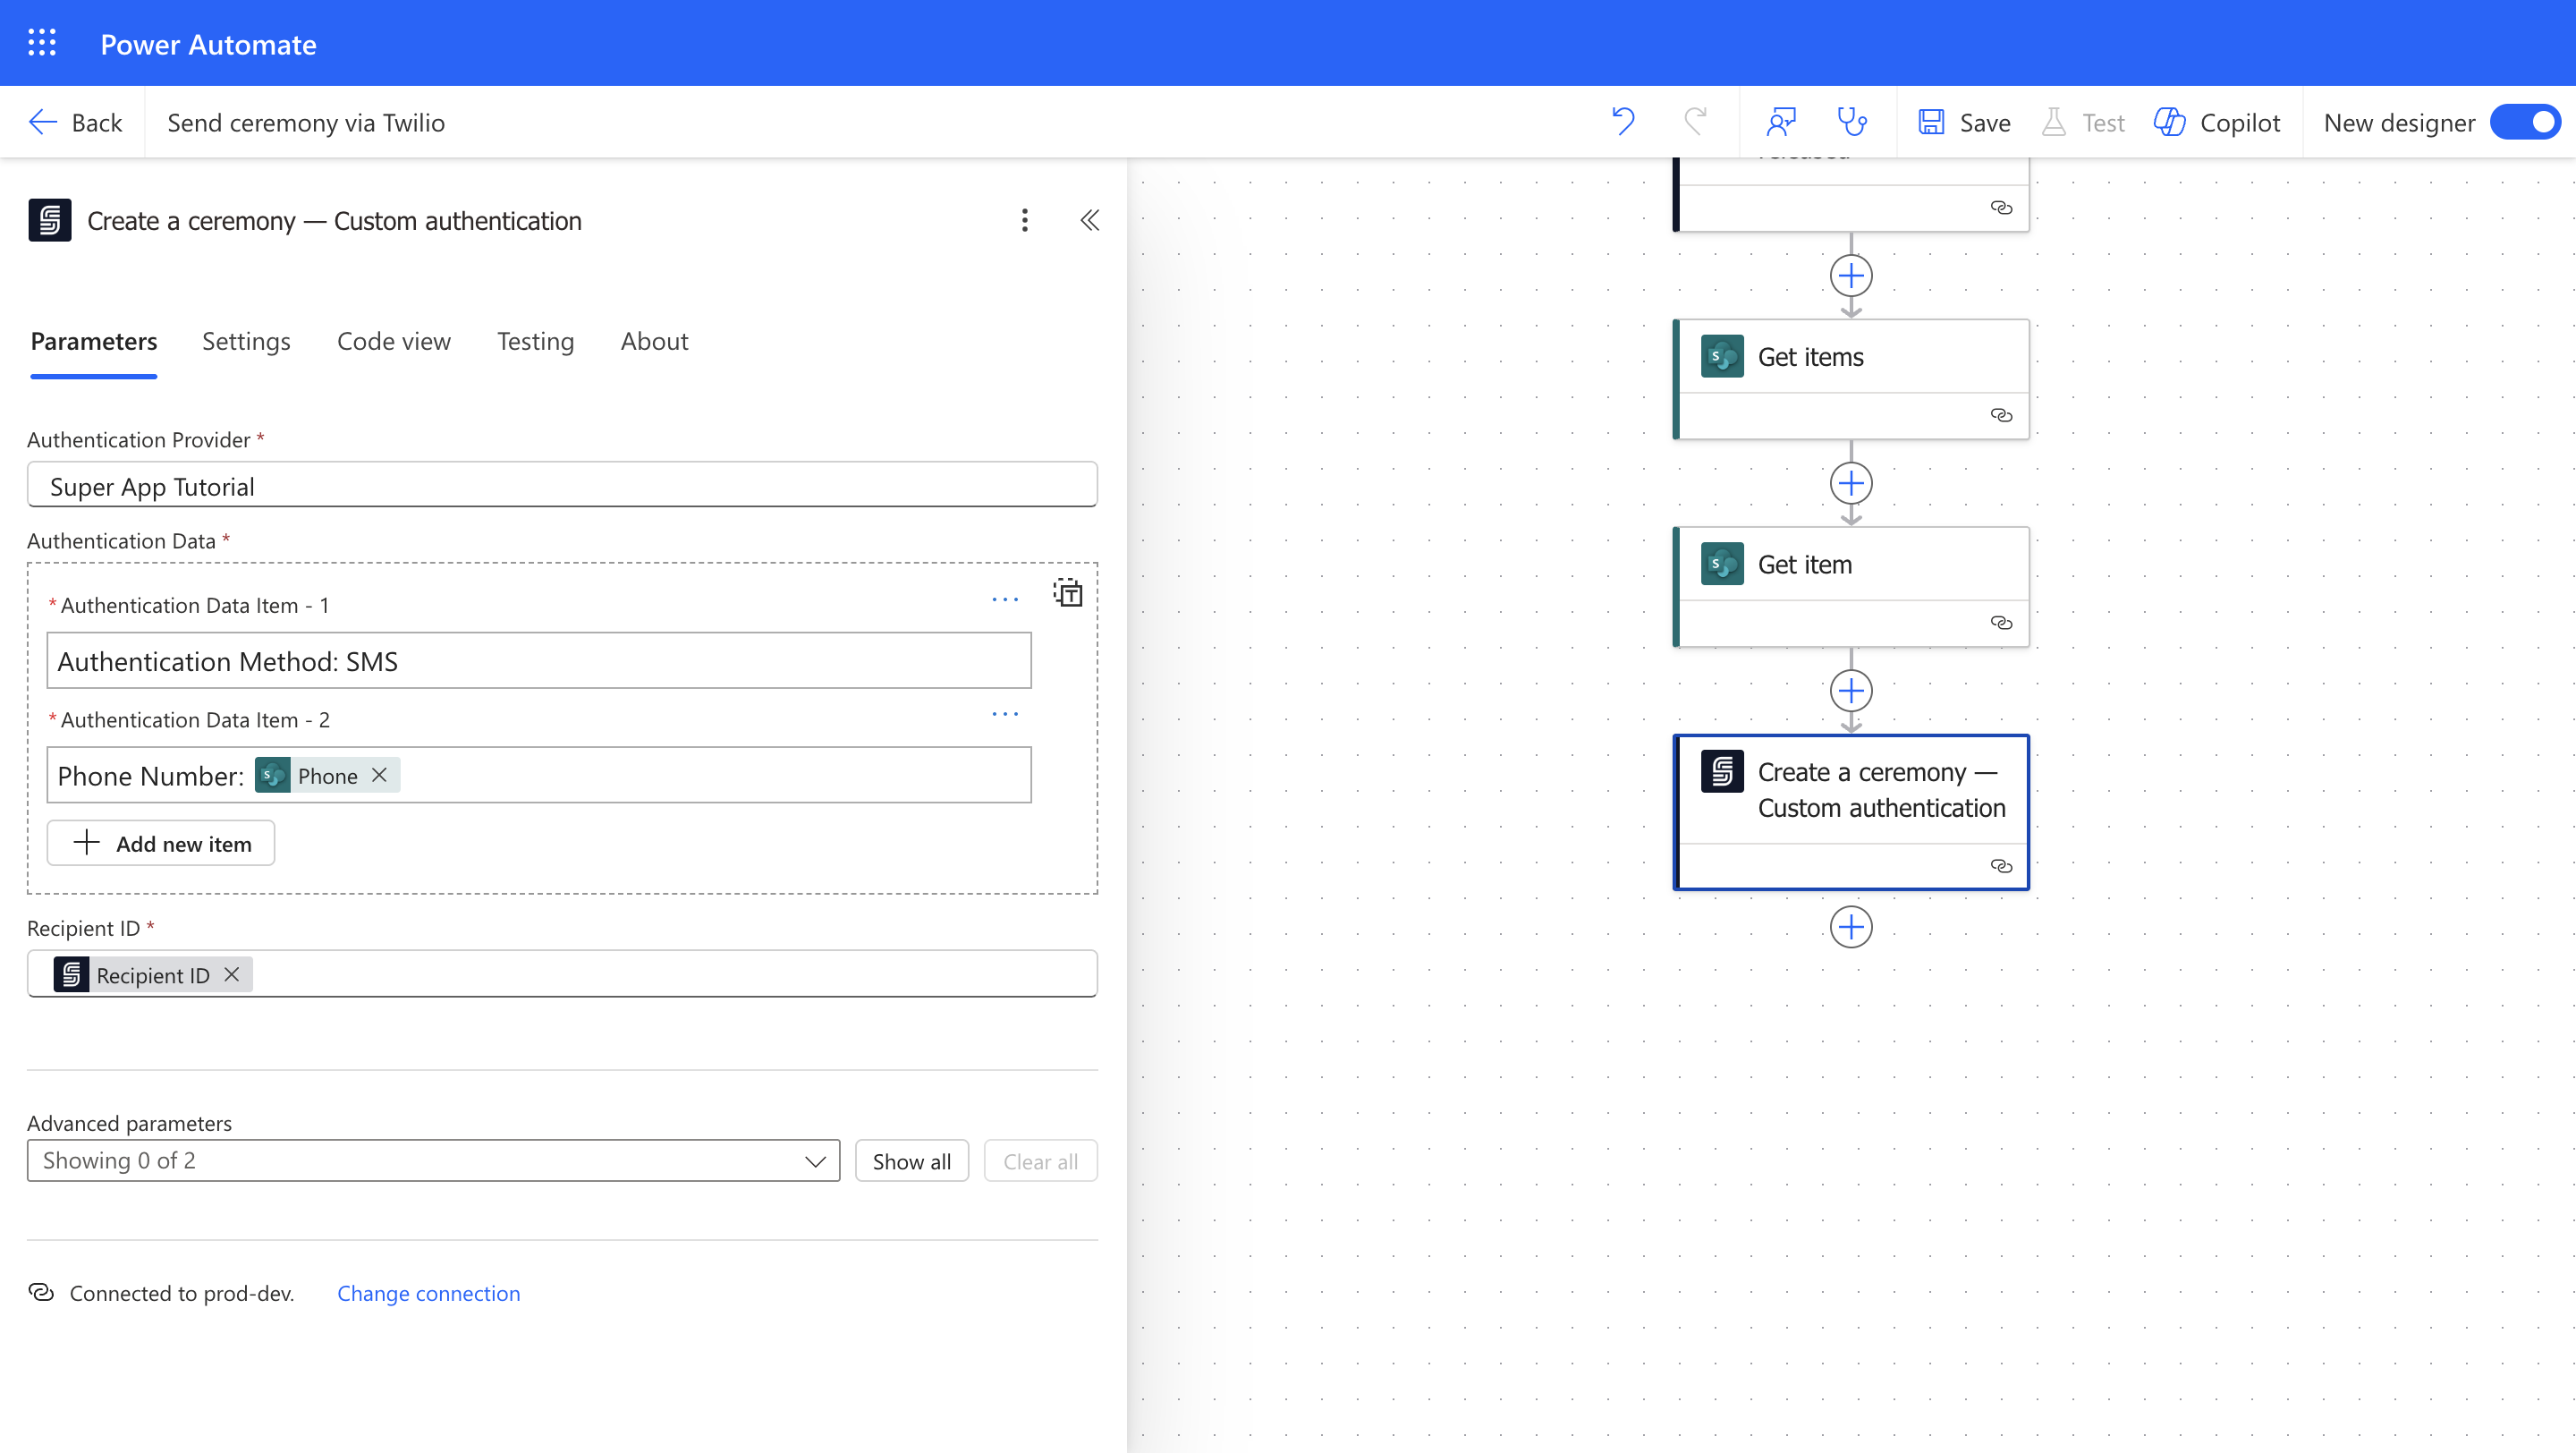
Task: Open the app launcher waffle icon
Action: pyautogui.click(x=42, y=43)
